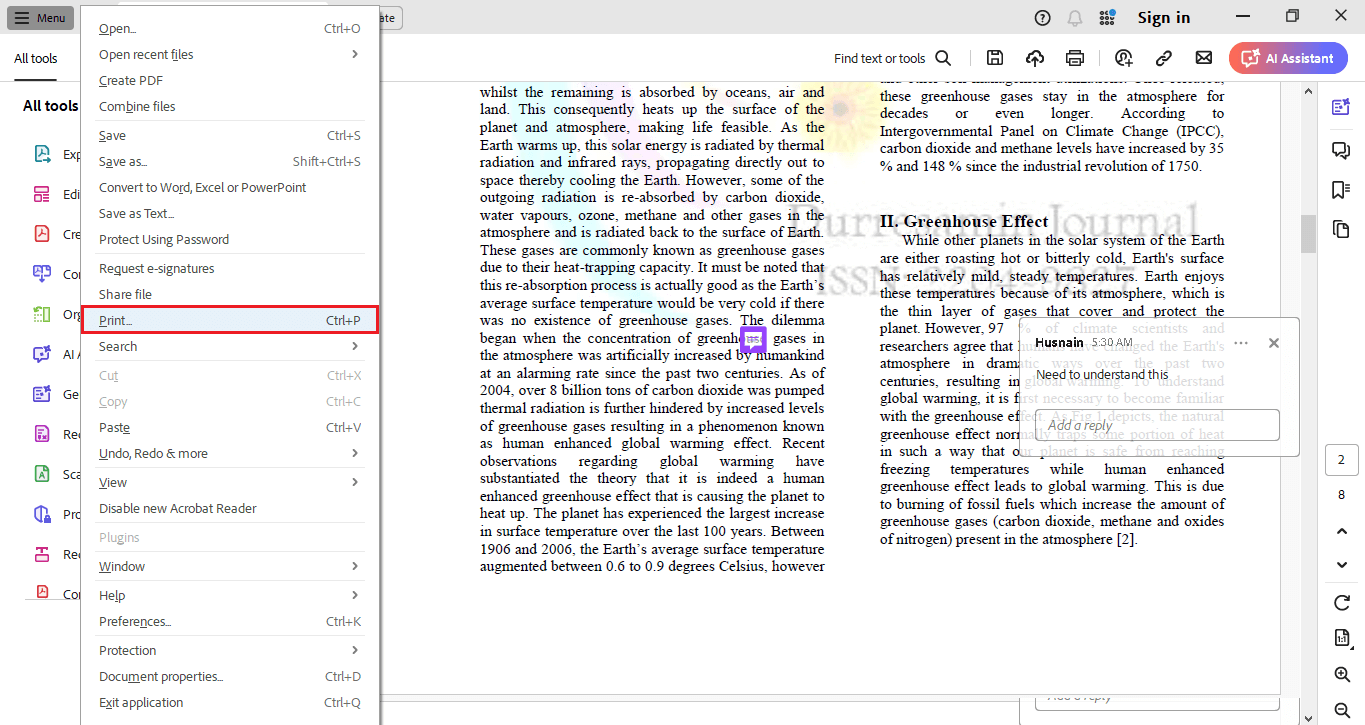Click the Add a reply field in Husnain's comment

(1157, 425)
